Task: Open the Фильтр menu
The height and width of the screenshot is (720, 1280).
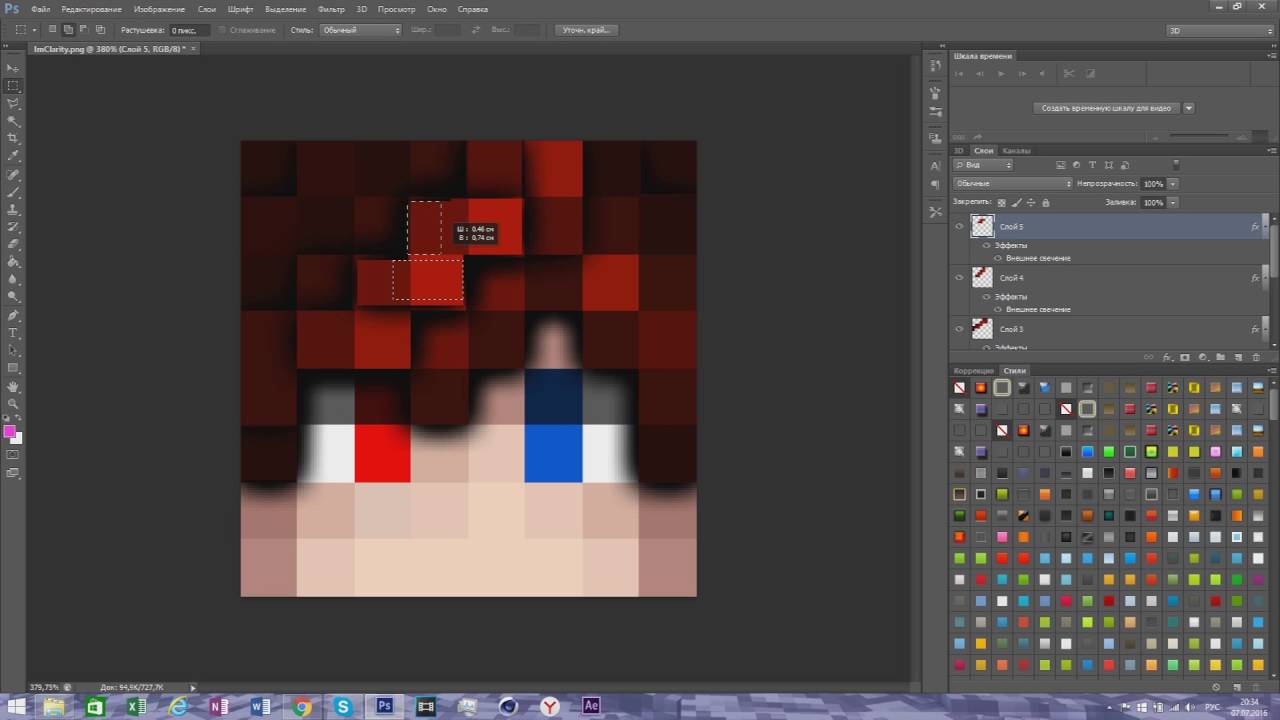Action: [331, 9]
